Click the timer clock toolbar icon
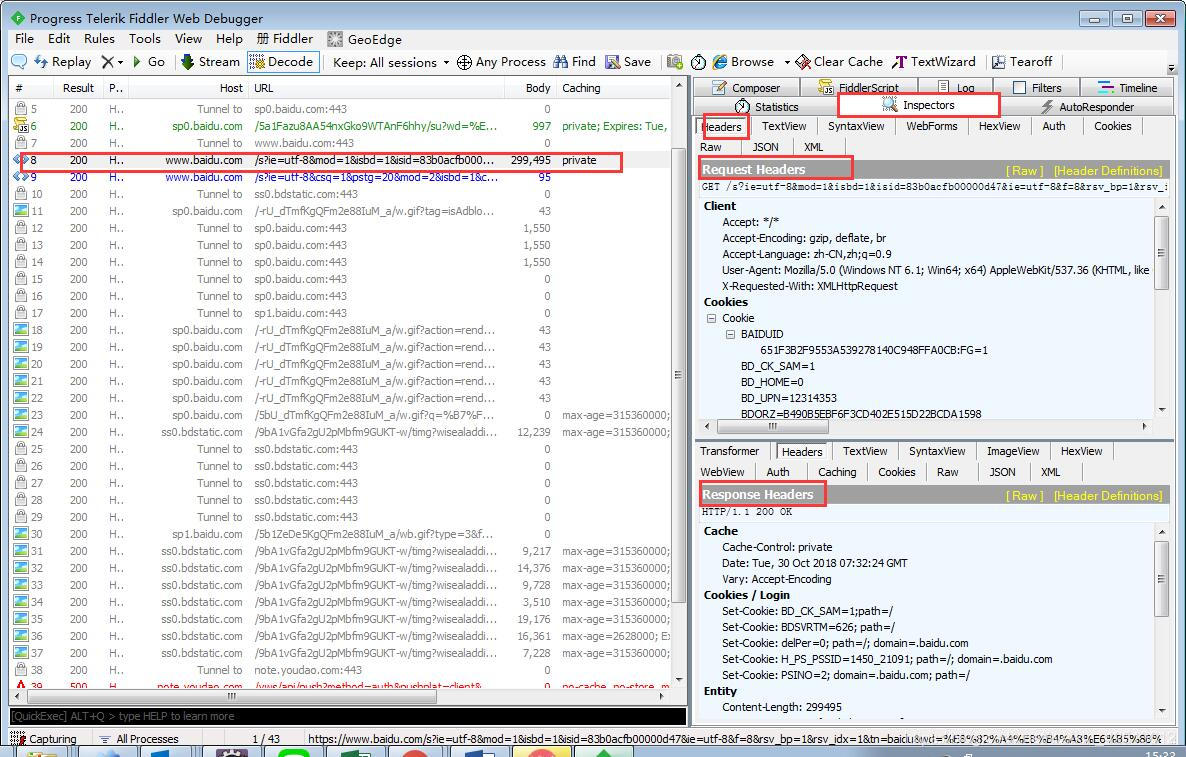Image resolution: width=1186 pixels, height=757 pixels. 698,62
